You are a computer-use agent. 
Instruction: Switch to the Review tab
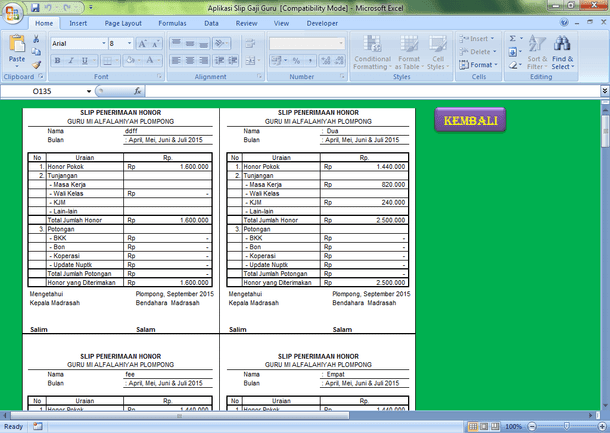point(246,23)
